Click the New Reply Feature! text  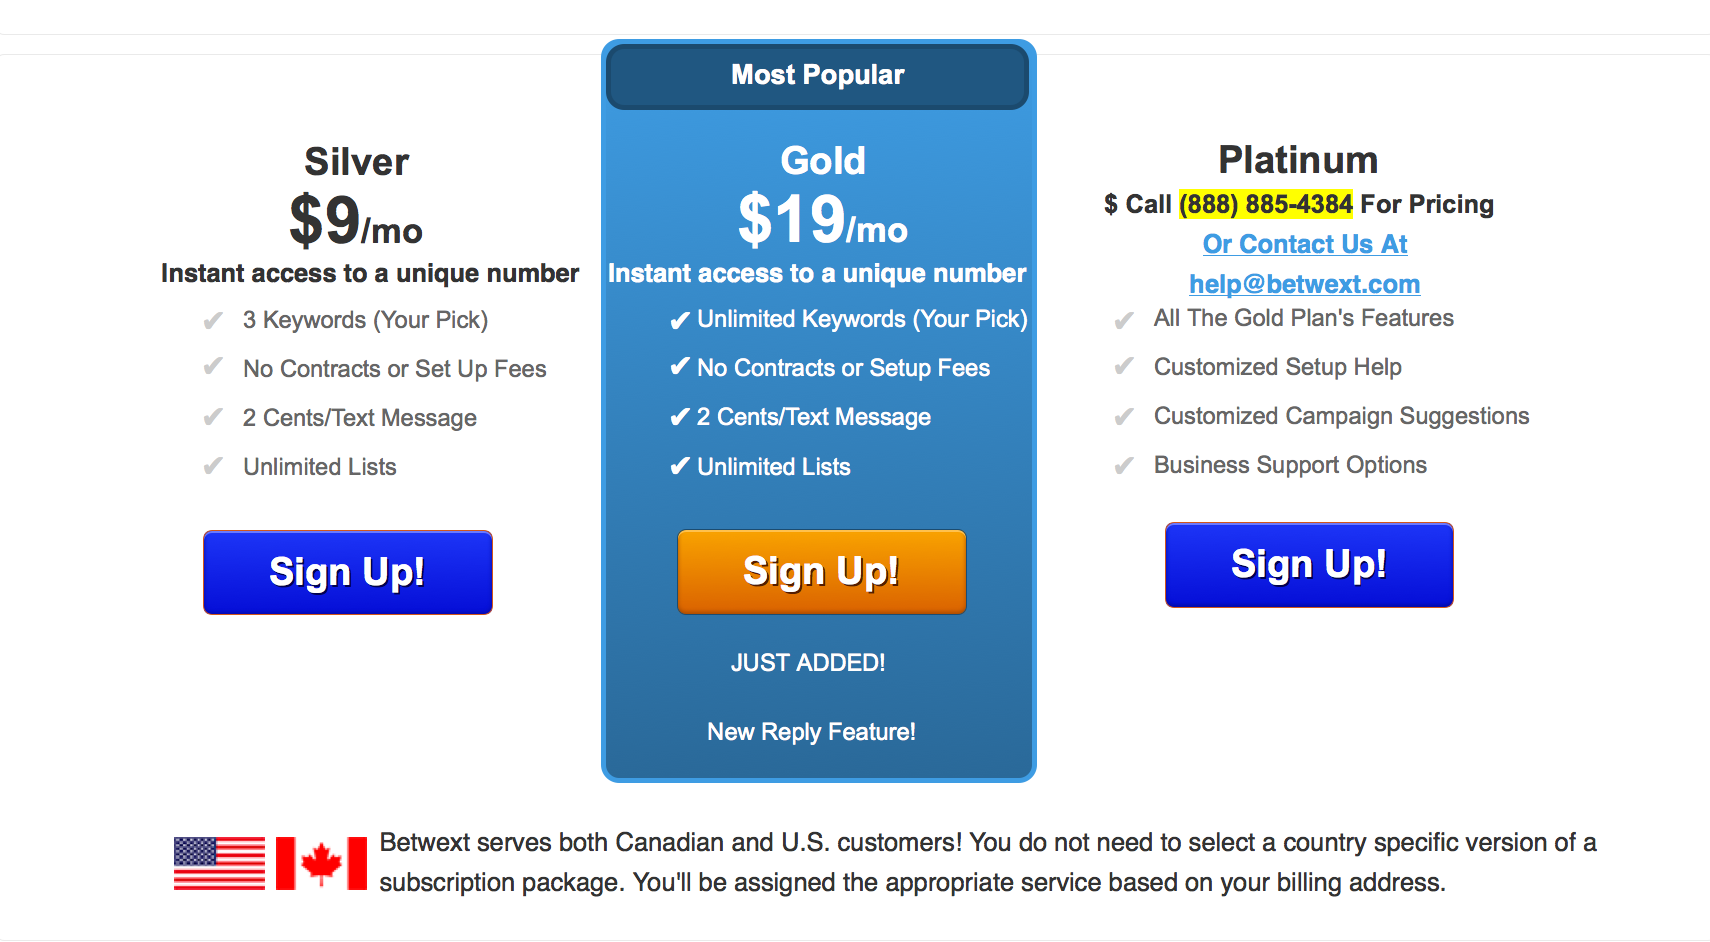point(811,732)
